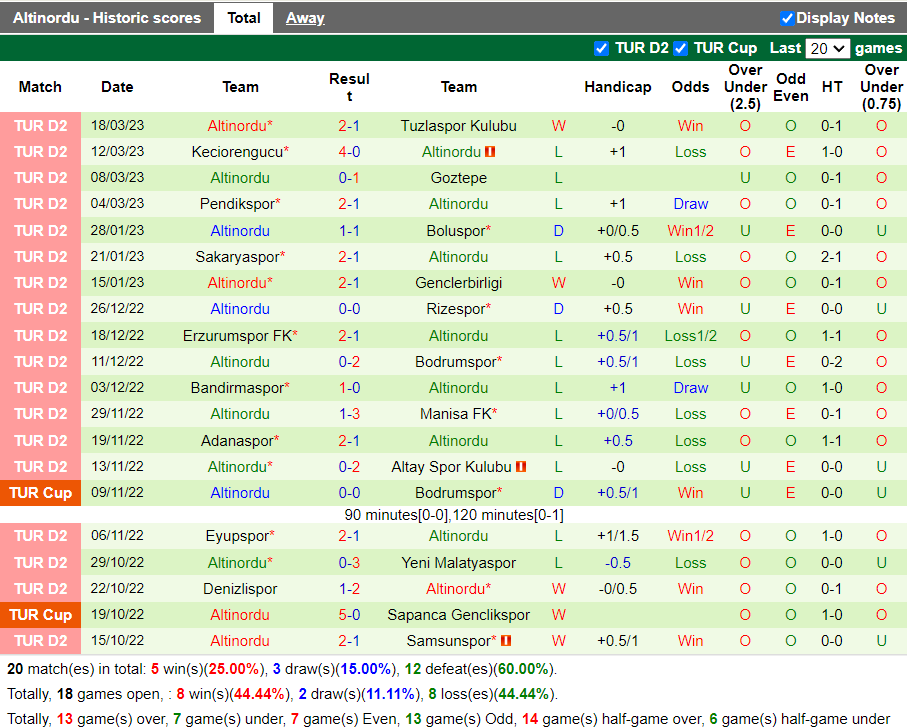The width and height of the screenshot is (907, 727).
Task: Switch to the Away tab
Action: (x=305, y=17)
